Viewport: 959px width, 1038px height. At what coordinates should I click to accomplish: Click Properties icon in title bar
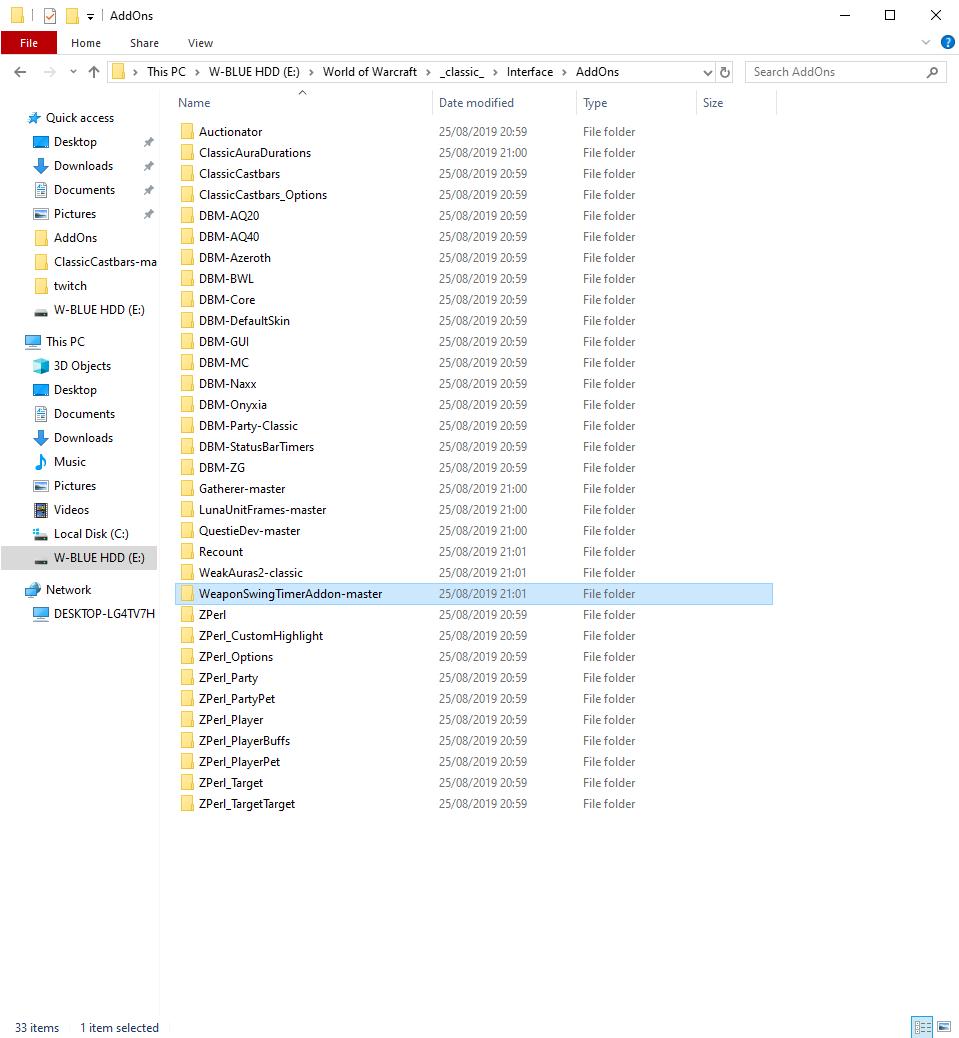(x=50, y=15)
